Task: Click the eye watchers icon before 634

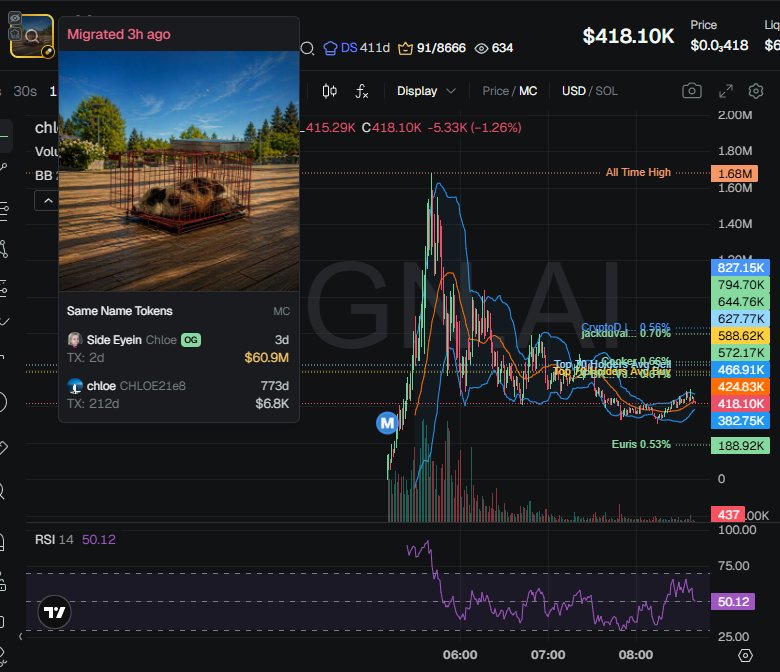Action: pyautogui.click(x=481, y=48)
